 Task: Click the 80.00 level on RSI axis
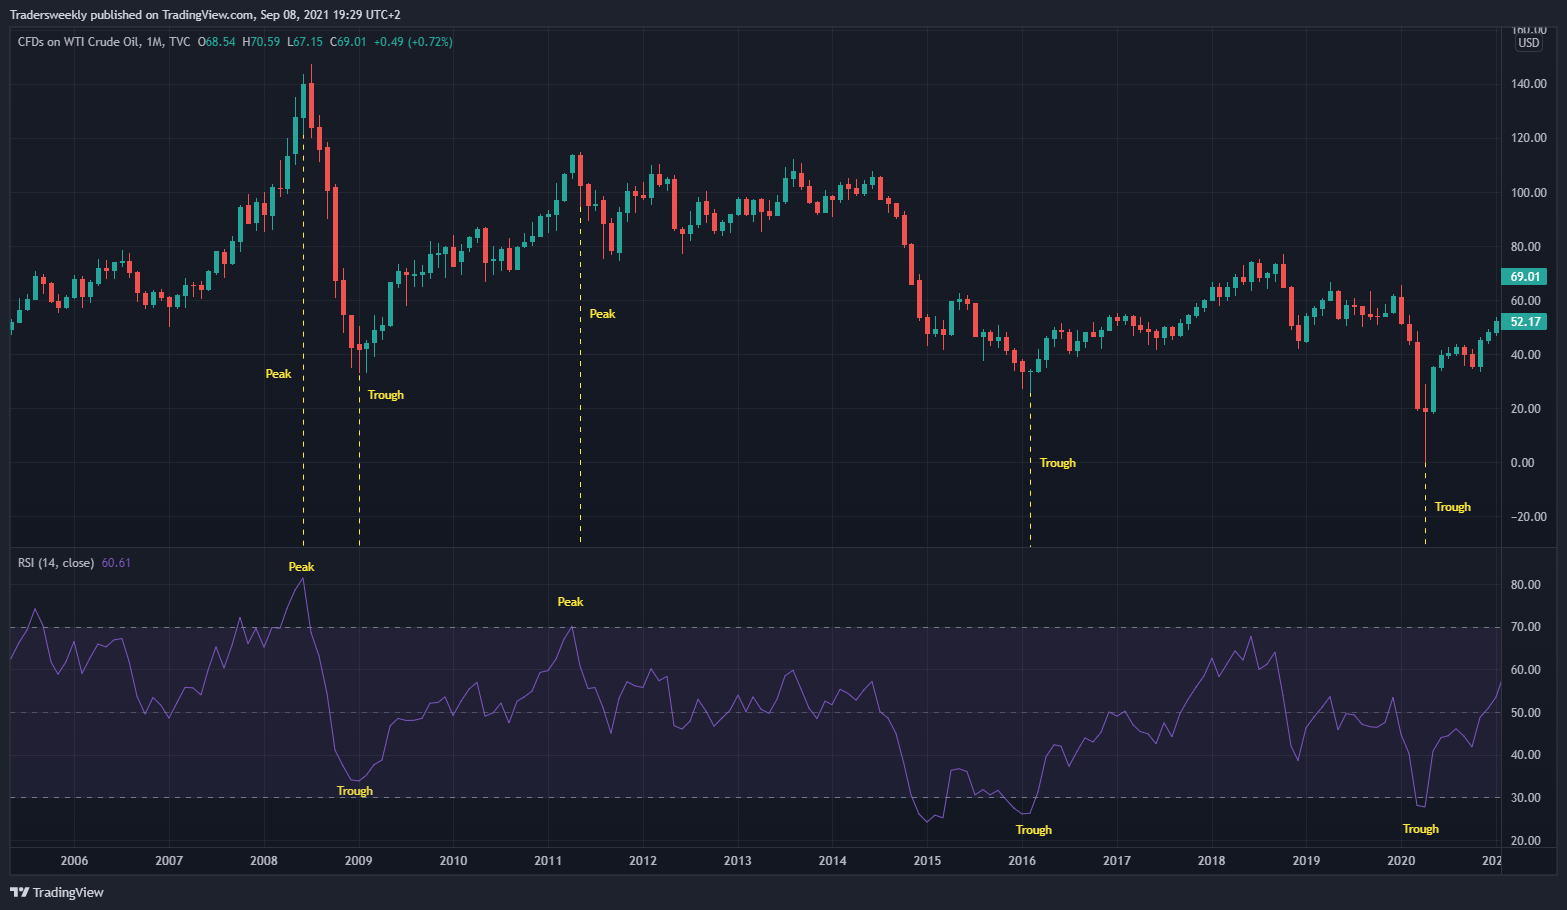1526,585
